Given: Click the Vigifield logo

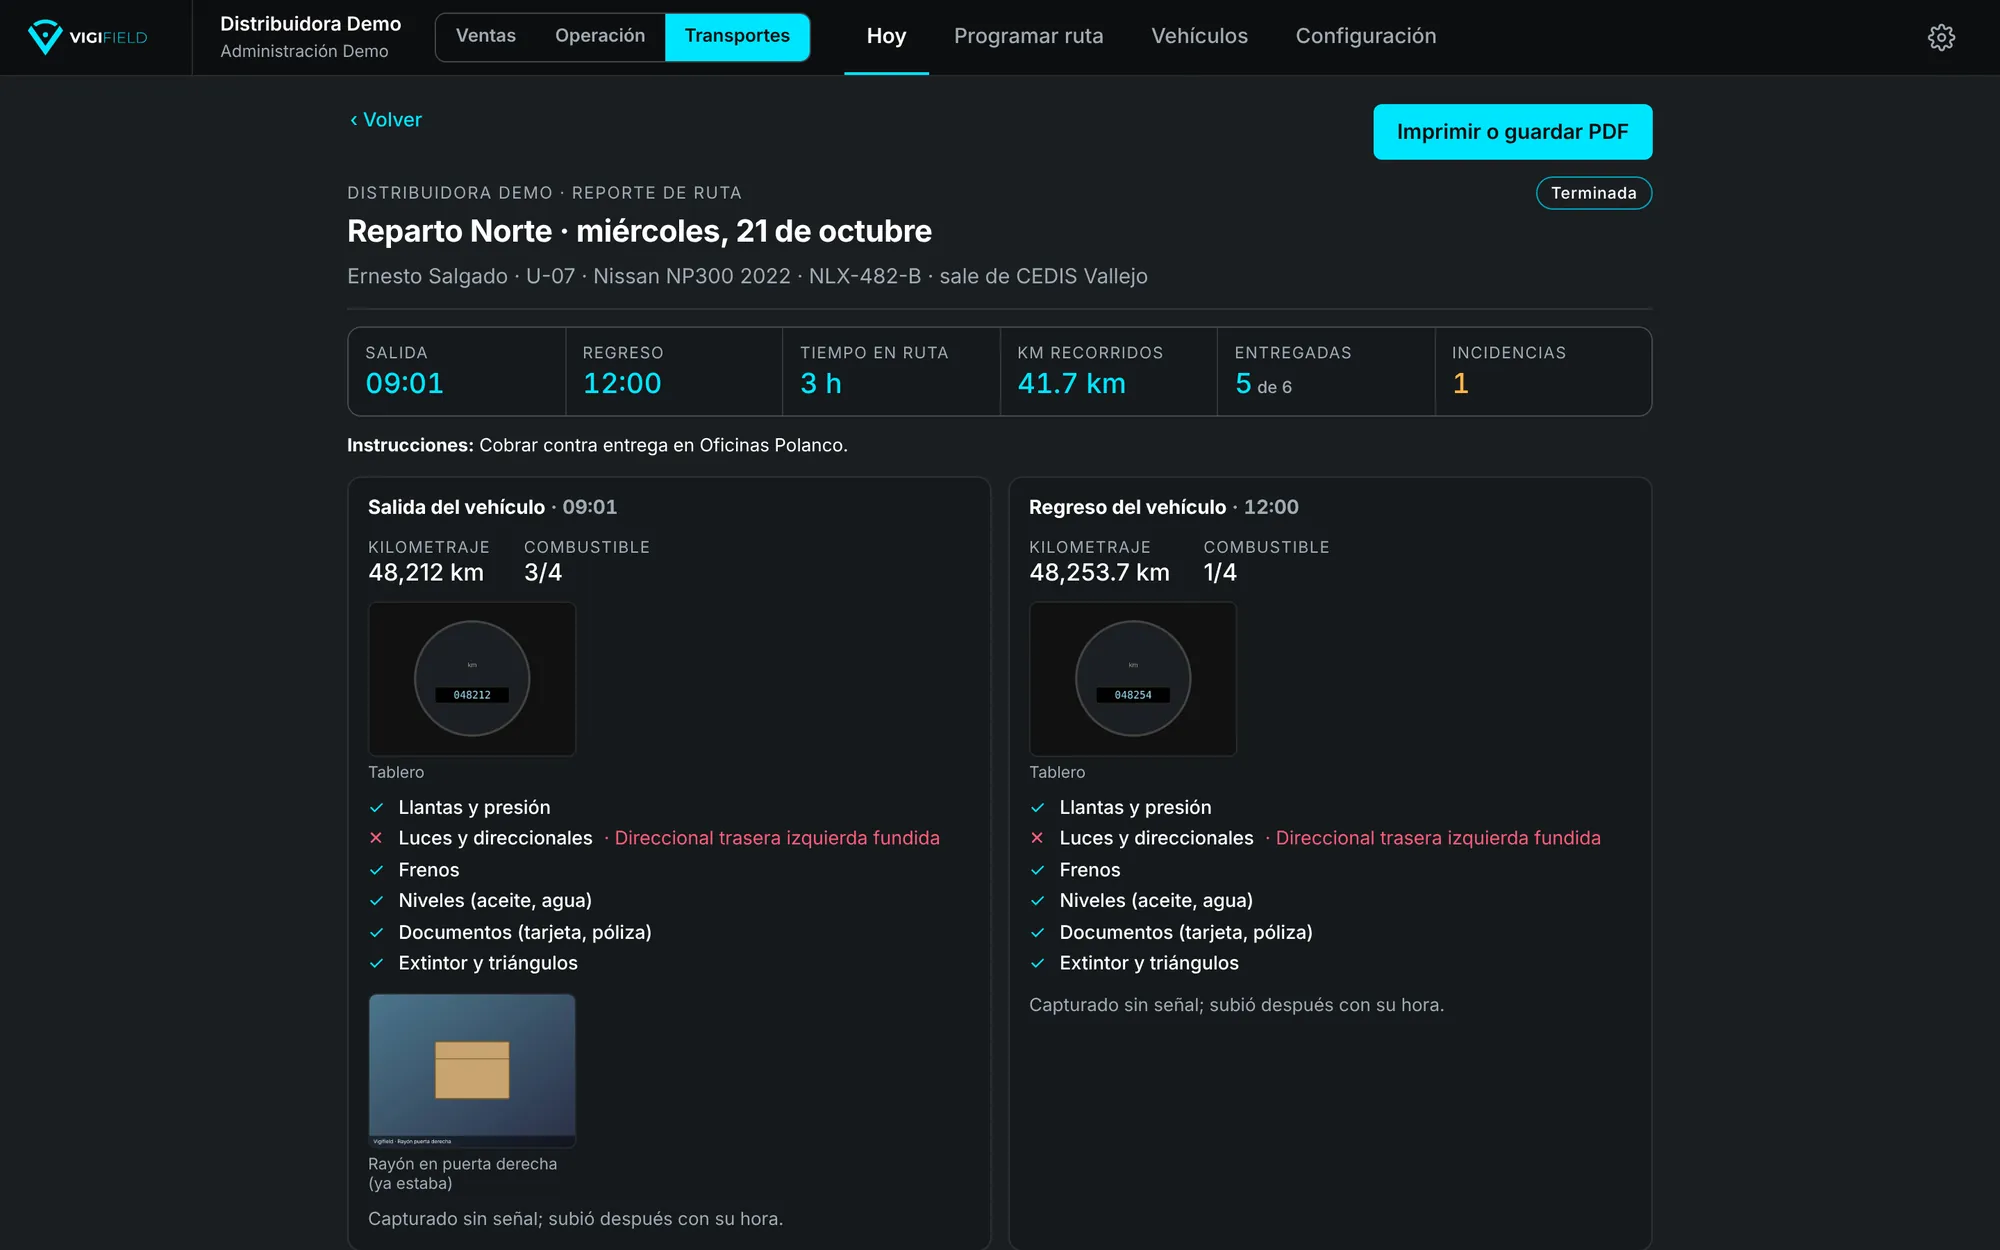Looking at the screenshot, I should tap(88, 37).
